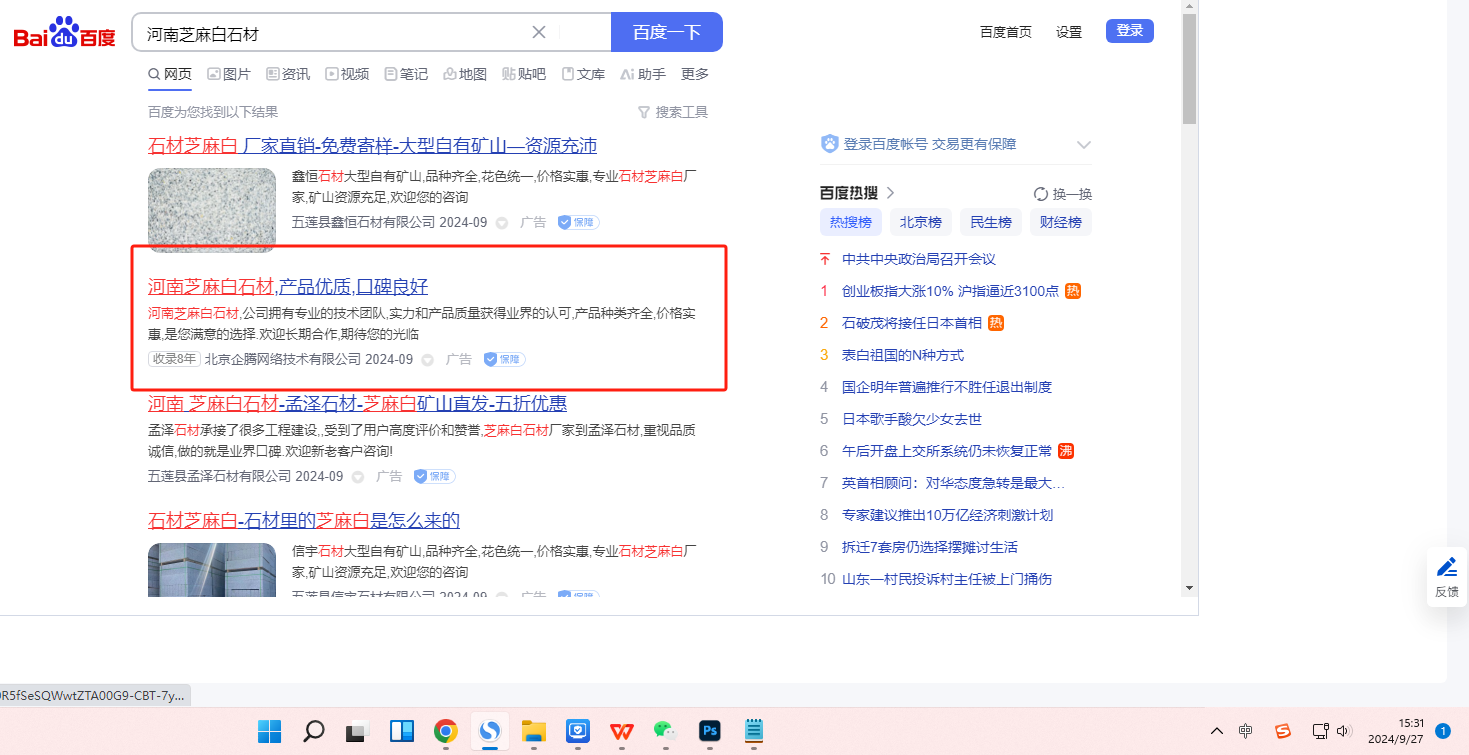
Task: Click the 保障 badge on 北京企腾 ad
Action: pyautogui.click(x=504, y=359)
